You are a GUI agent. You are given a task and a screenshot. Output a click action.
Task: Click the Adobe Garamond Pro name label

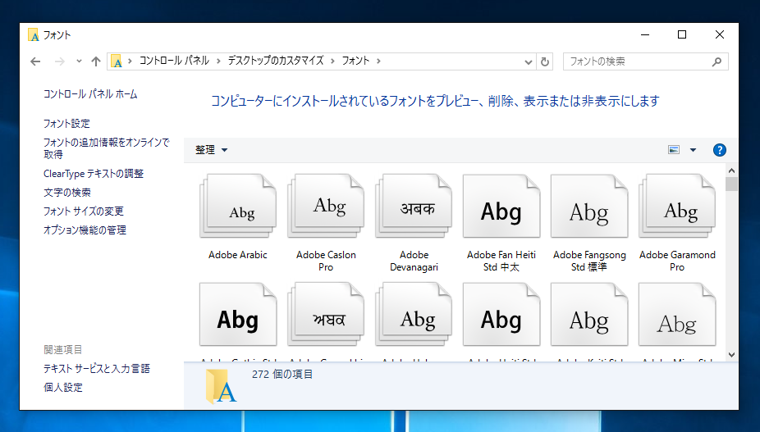tap(677, 261)
